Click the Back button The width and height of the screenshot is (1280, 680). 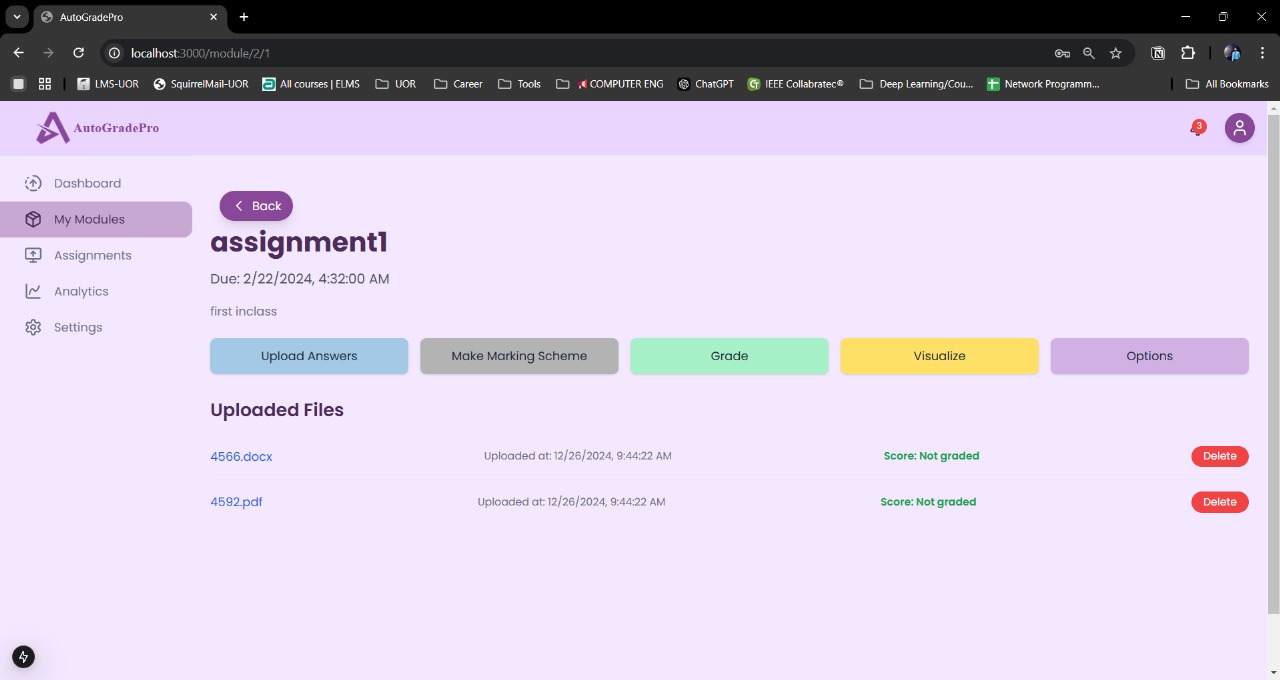pyautogui.click(x=256, y=206)
